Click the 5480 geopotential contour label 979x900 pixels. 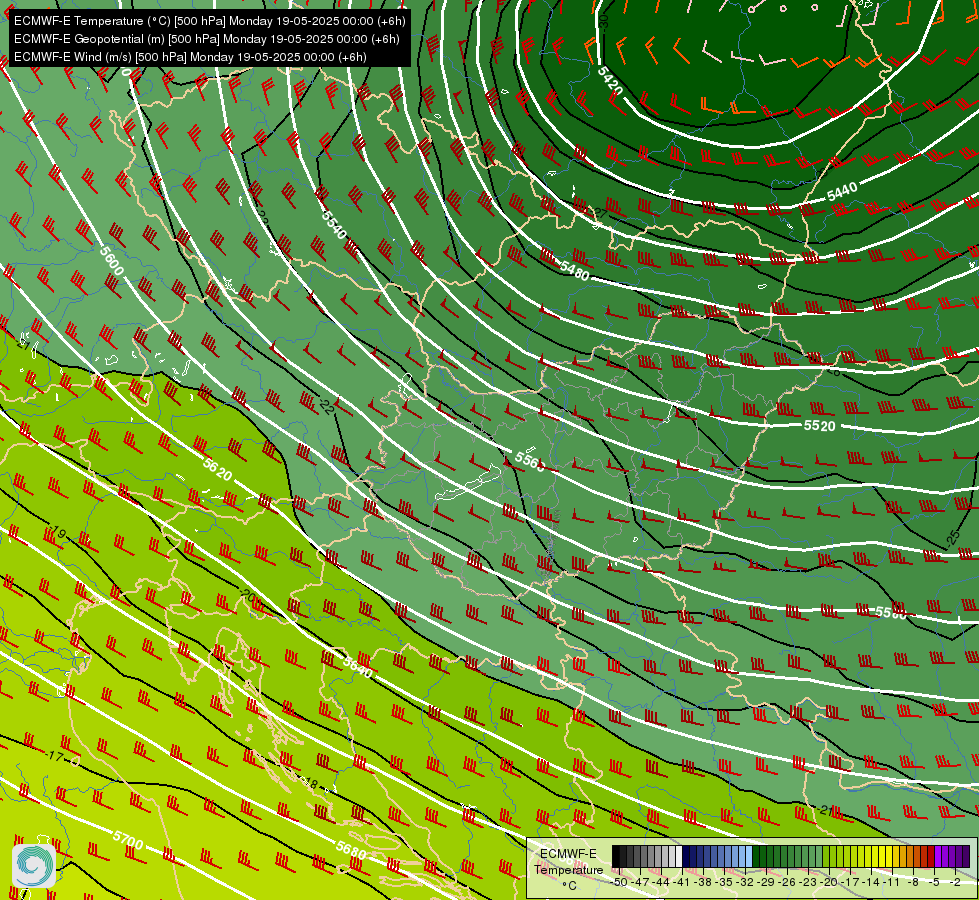[574, 271]
